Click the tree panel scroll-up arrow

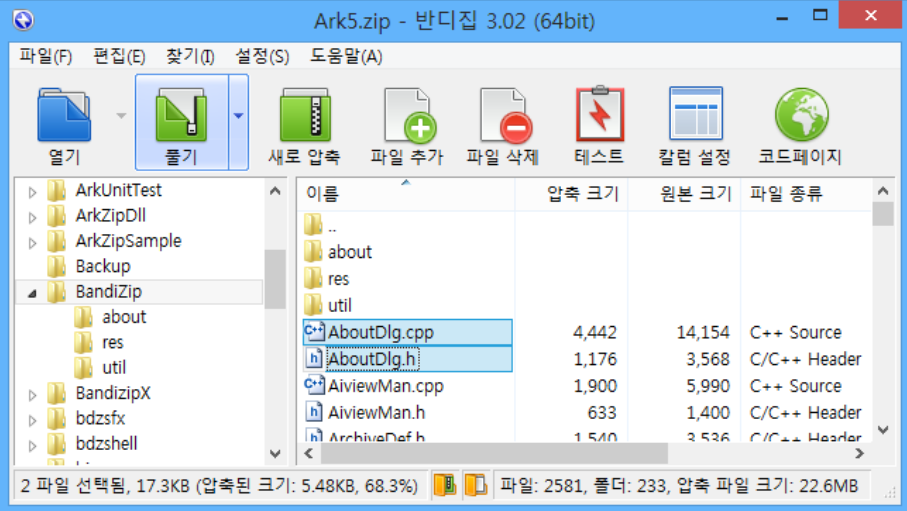point(275,190)
